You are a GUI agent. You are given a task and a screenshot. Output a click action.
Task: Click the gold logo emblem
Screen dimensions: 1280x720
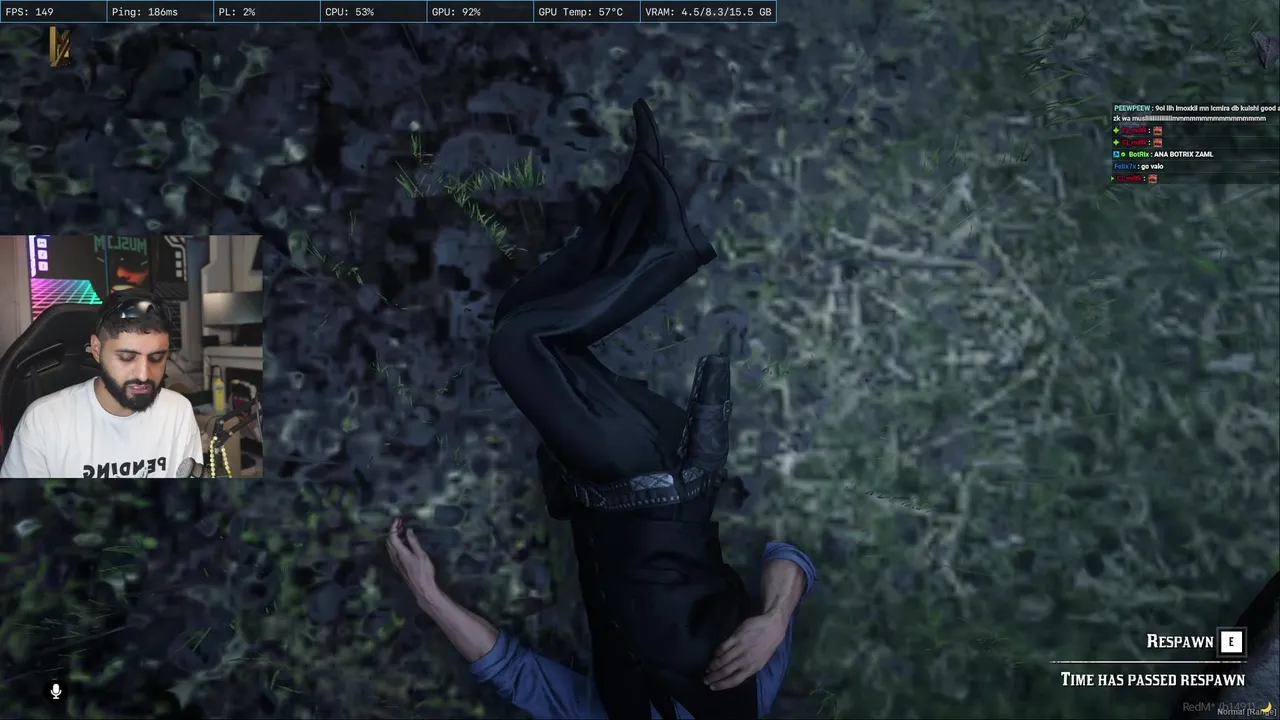(x=59, y=47)
